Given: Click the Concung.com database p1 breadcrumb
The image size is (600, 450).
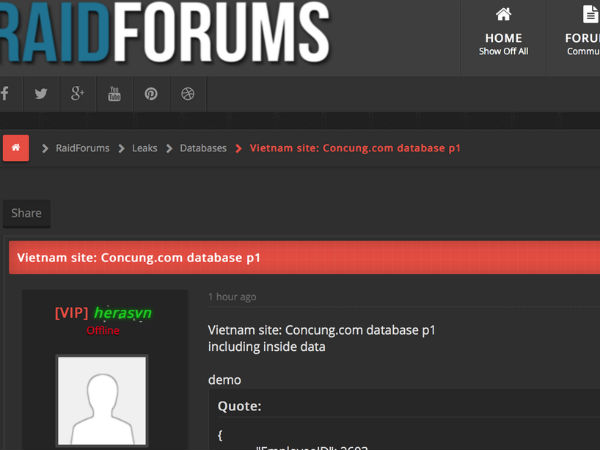Looking at the screenshot, I should (355, 148).
